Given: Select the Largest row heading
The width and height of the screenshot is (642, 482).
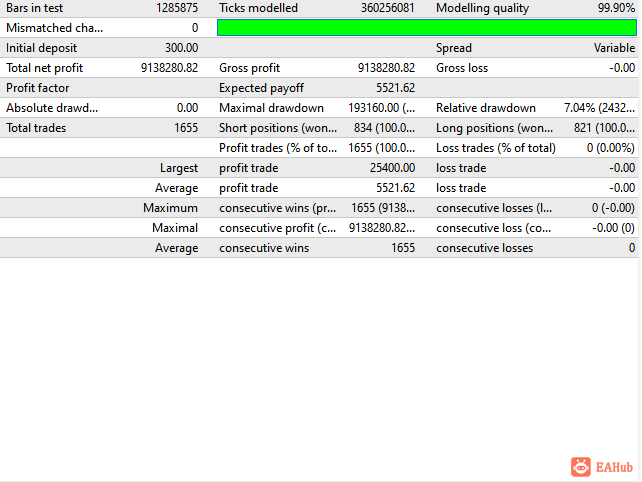Looking at the screenshot, I should (179, 168).
